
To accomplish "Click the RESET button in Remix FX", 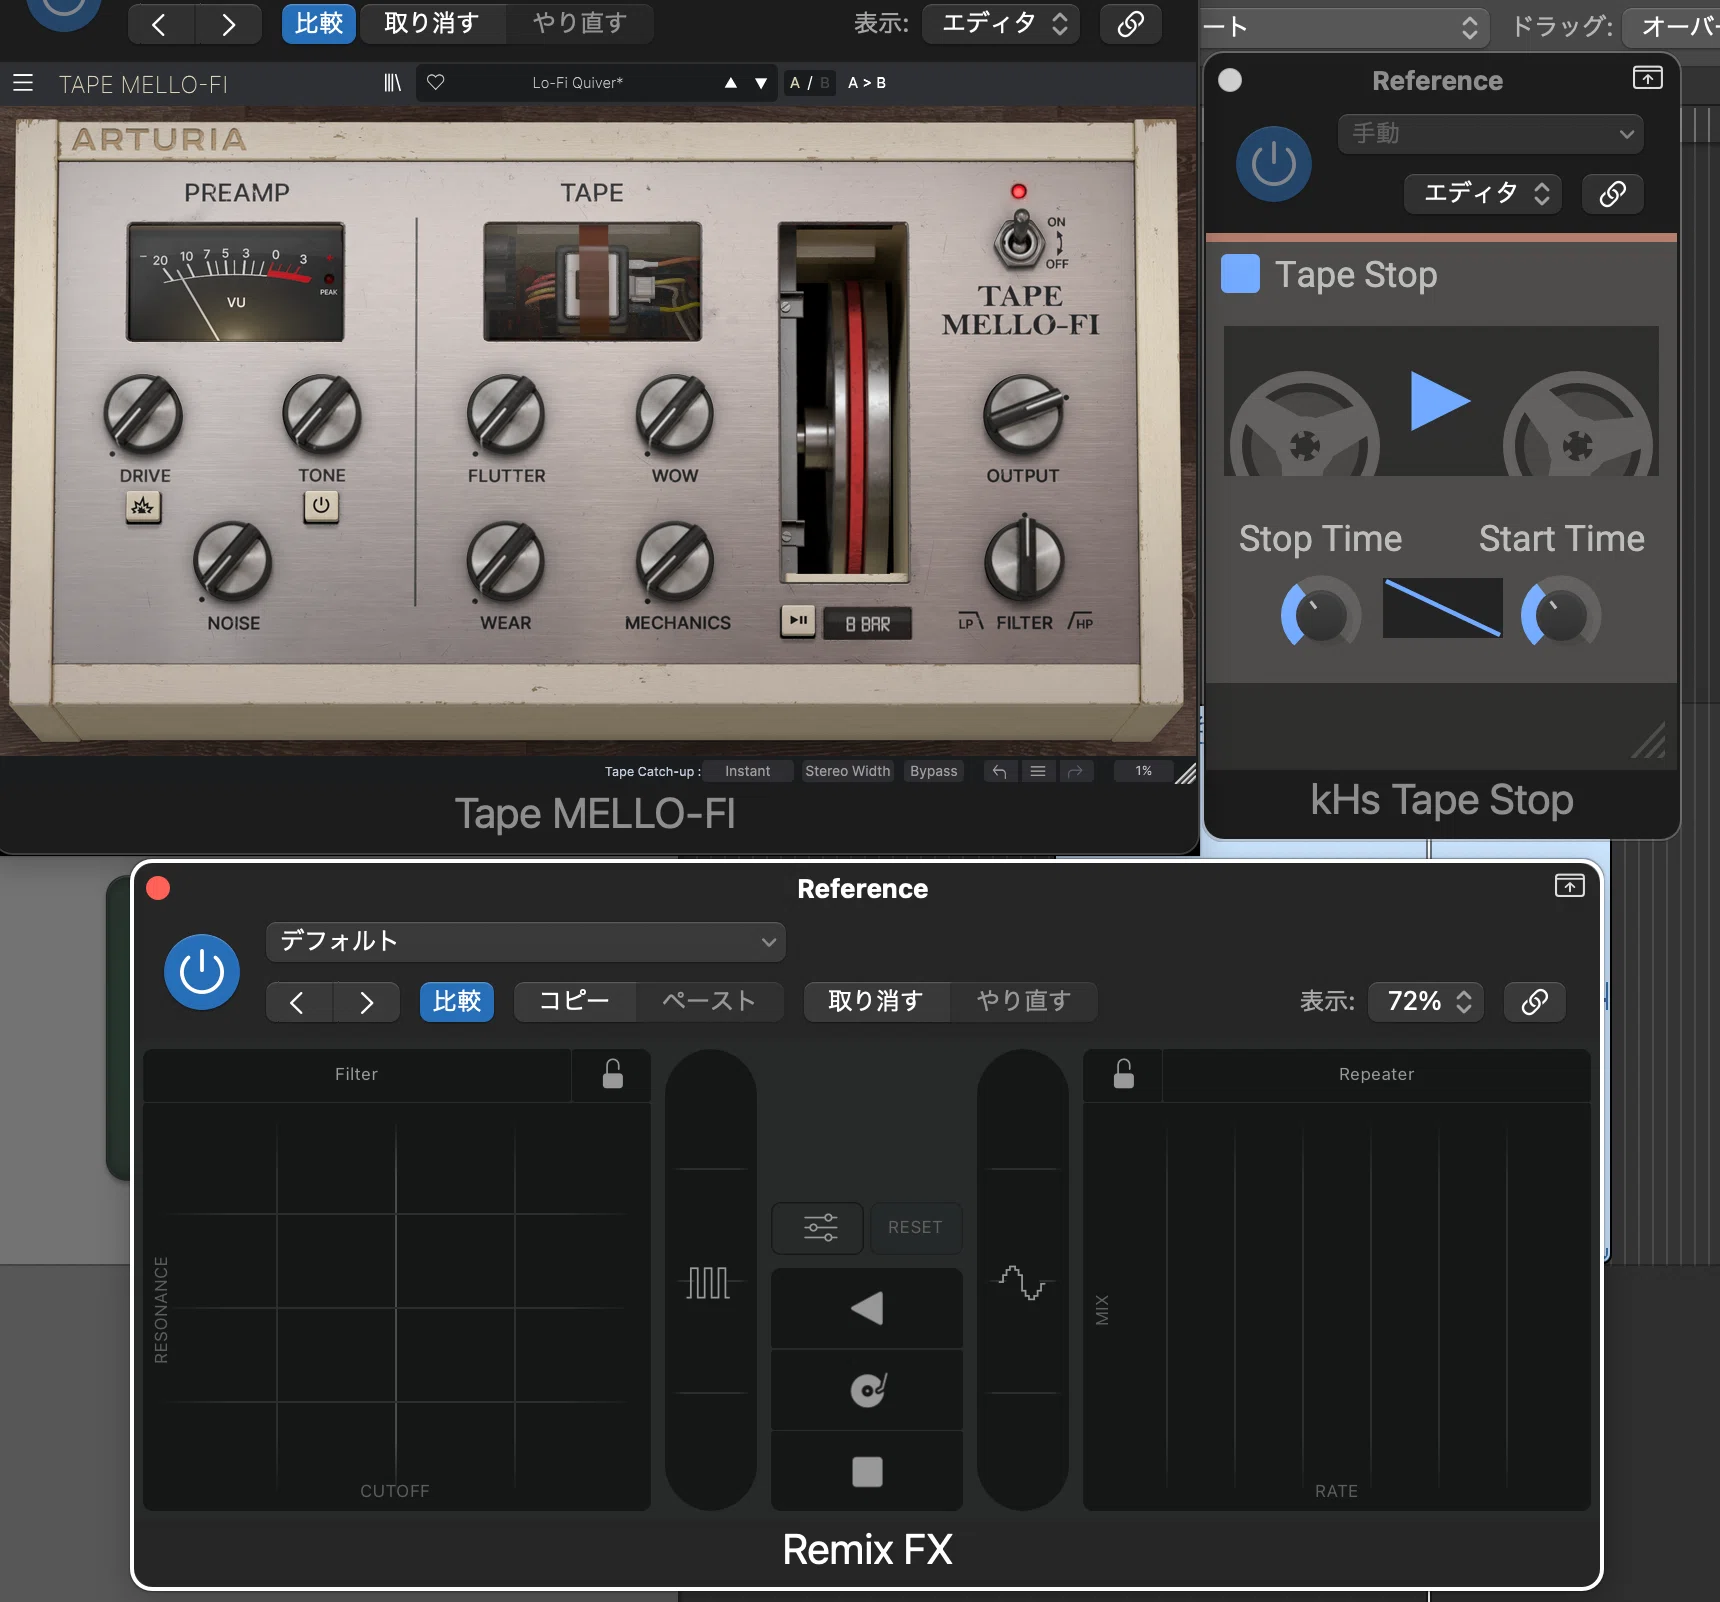I will [x=915, y=1227].
